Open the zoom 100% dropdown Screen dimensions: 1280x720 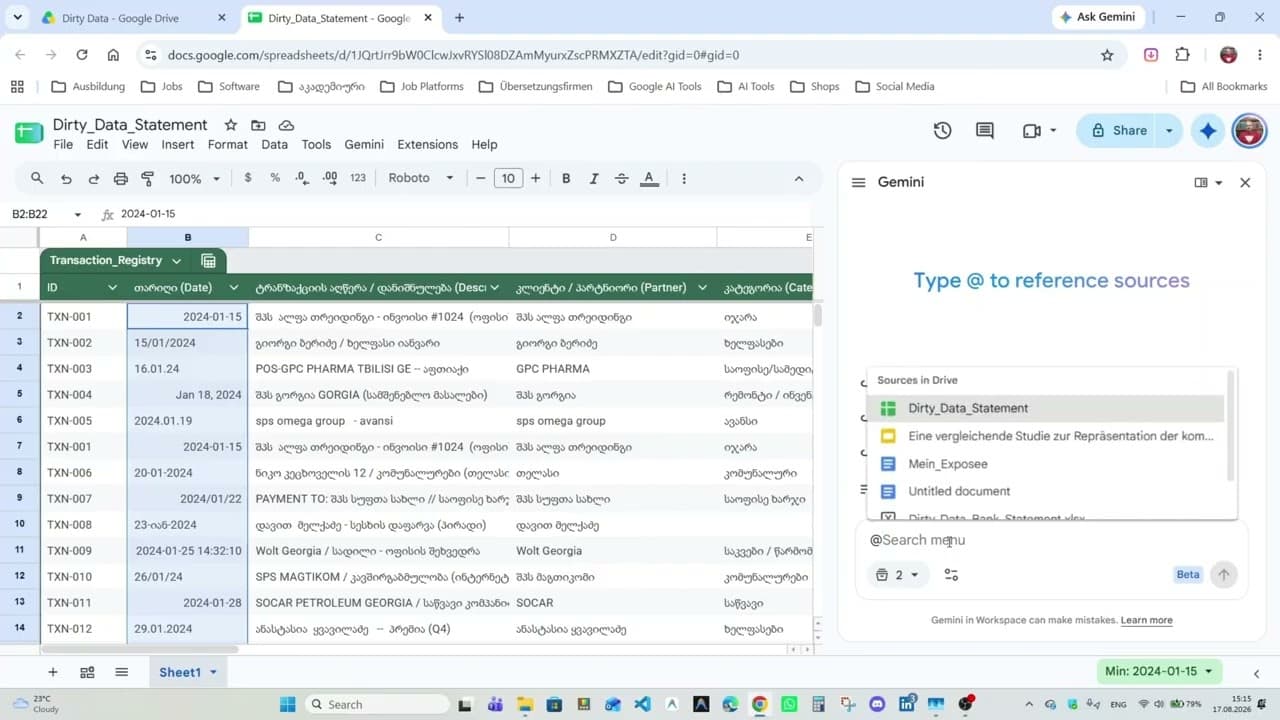click(195, 178)
